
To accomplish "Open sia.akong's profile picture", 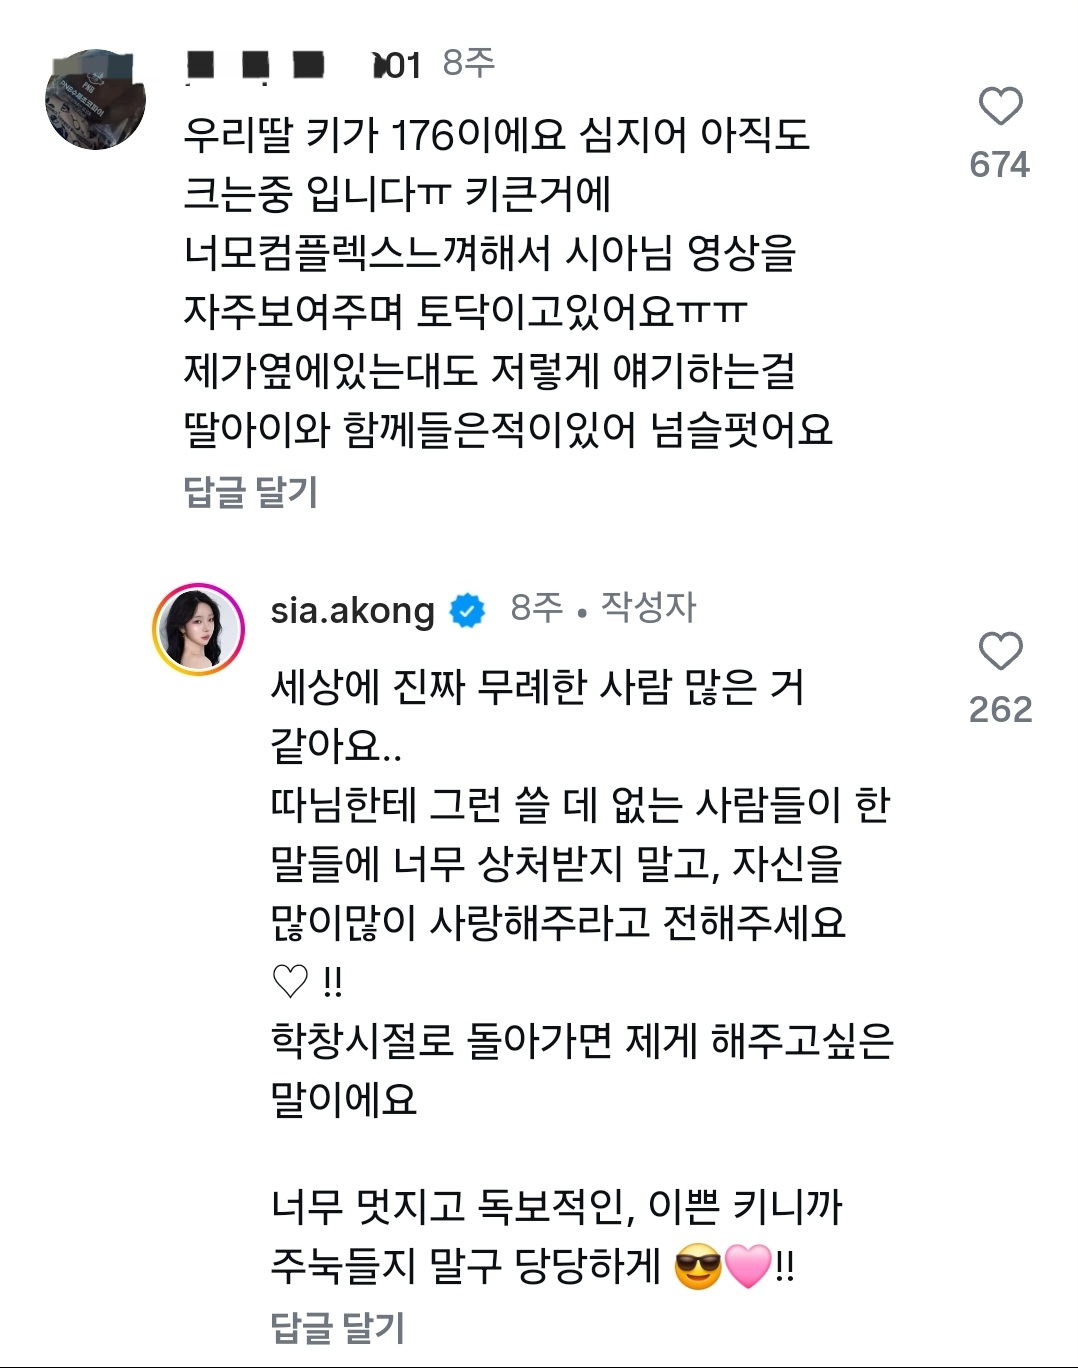I will [x=198, y=629].
